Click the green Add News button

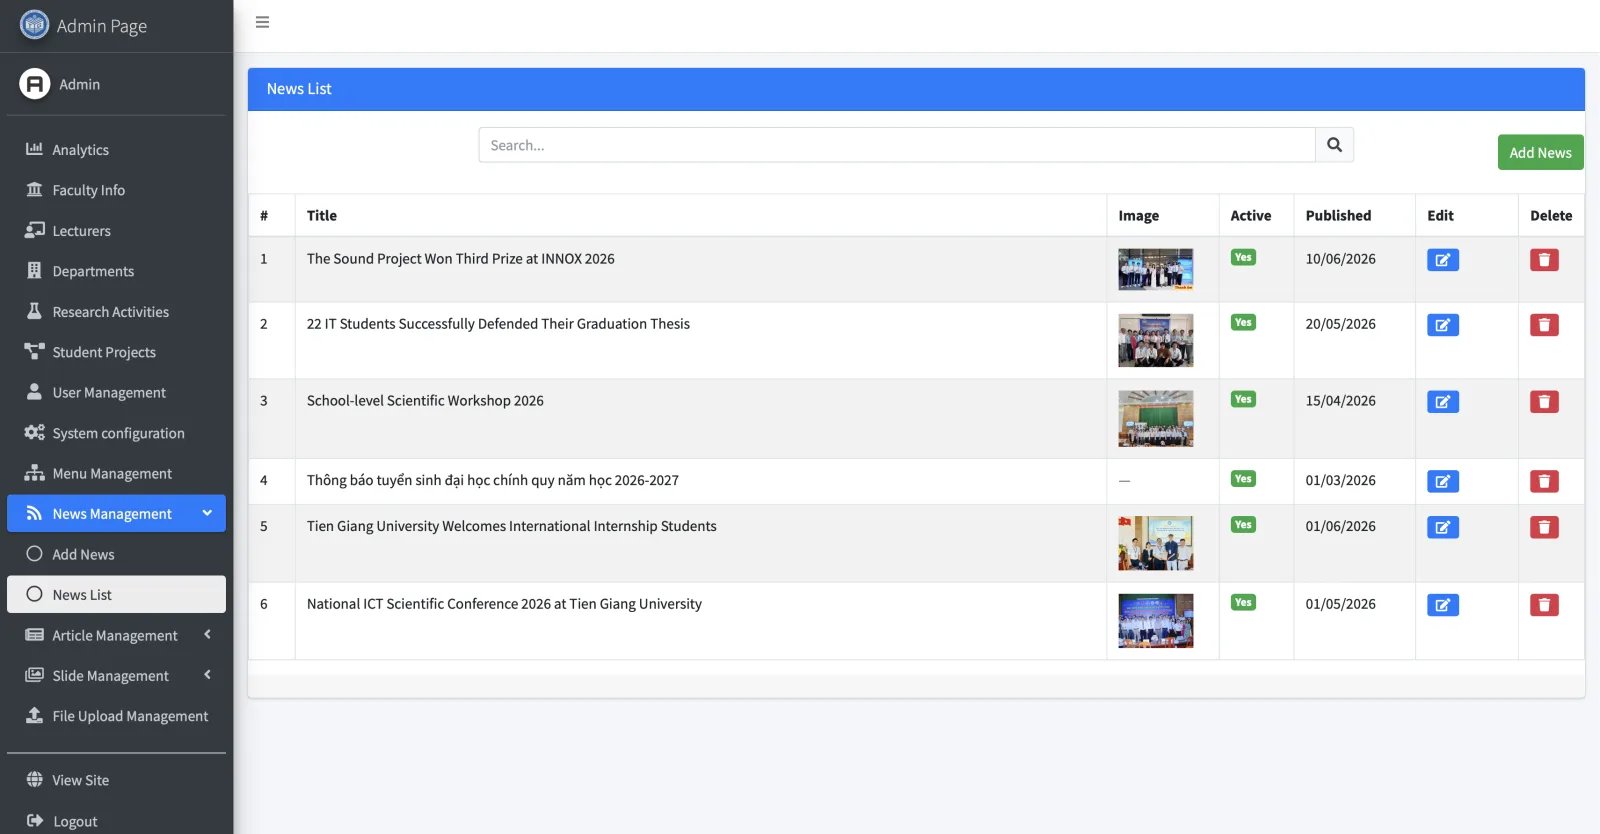pos(1540,152)
